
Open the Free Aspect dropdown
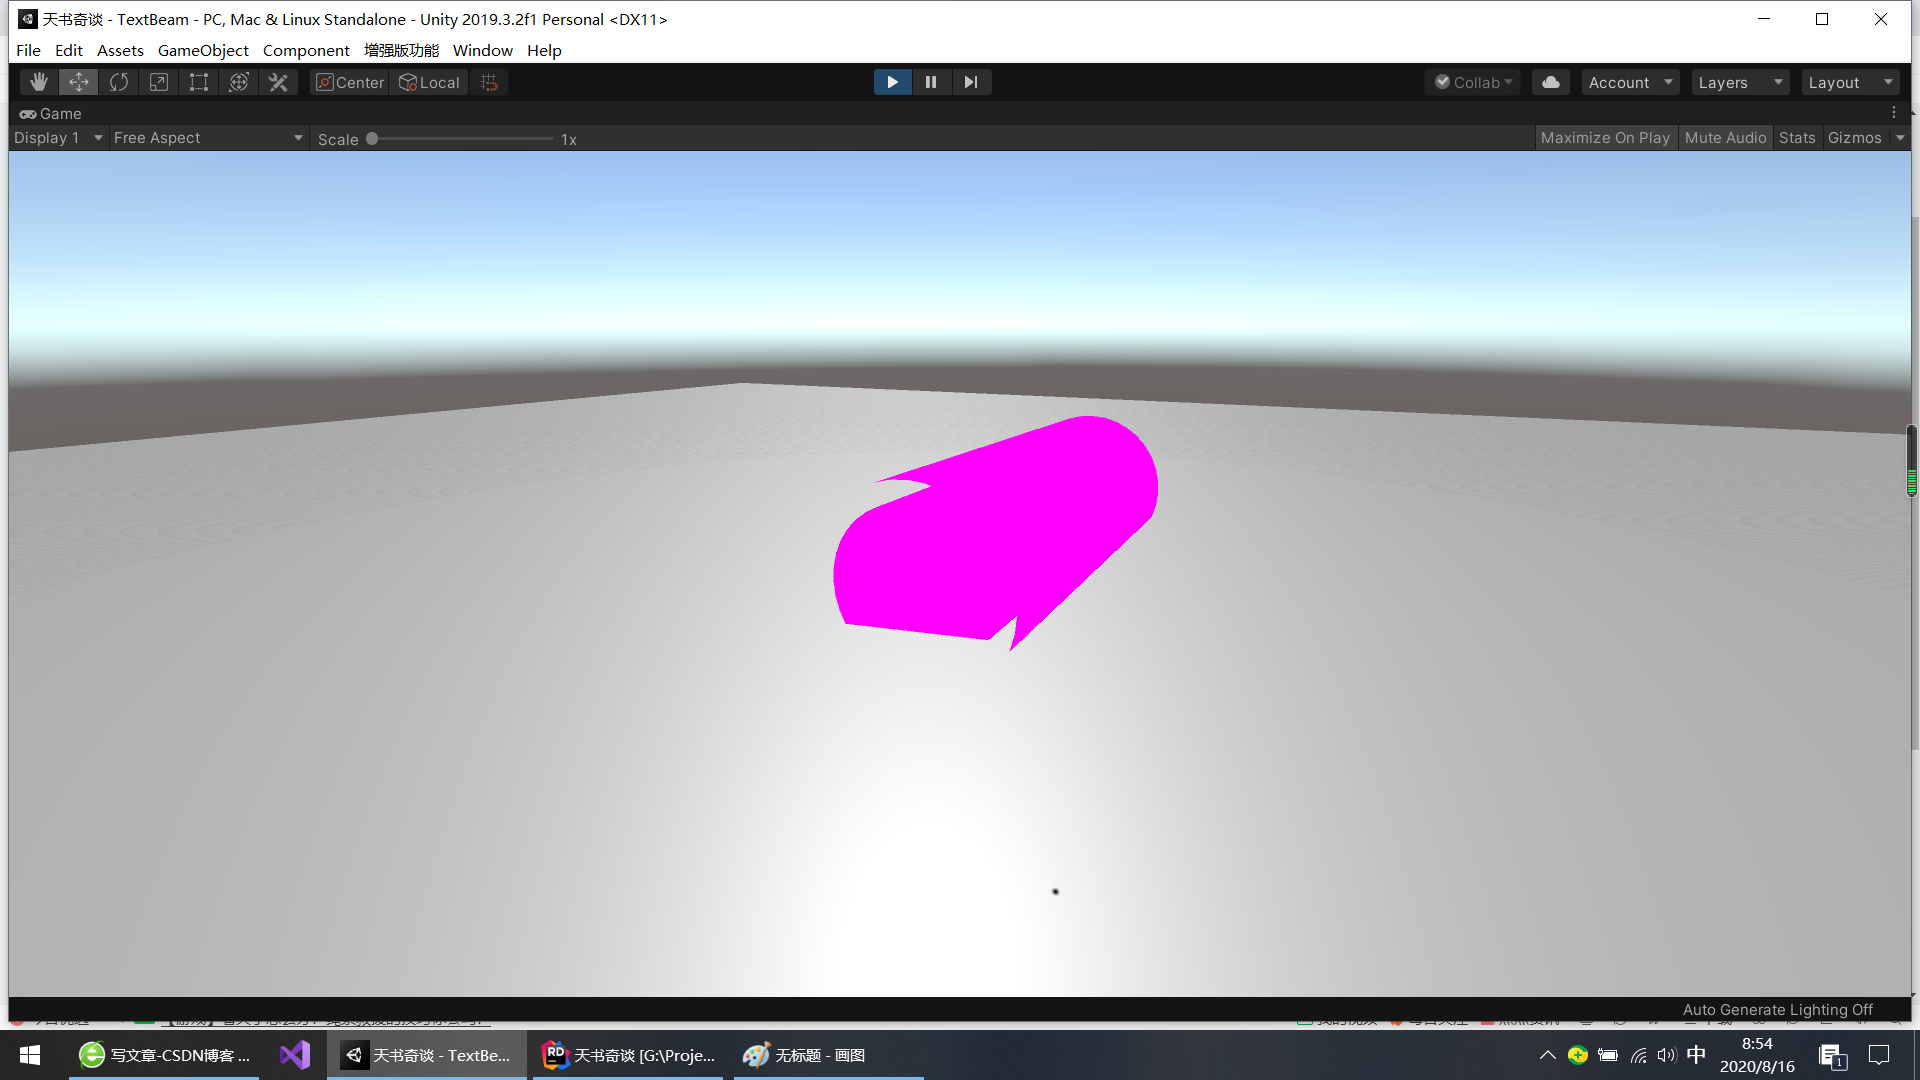(x=208, y=138)
